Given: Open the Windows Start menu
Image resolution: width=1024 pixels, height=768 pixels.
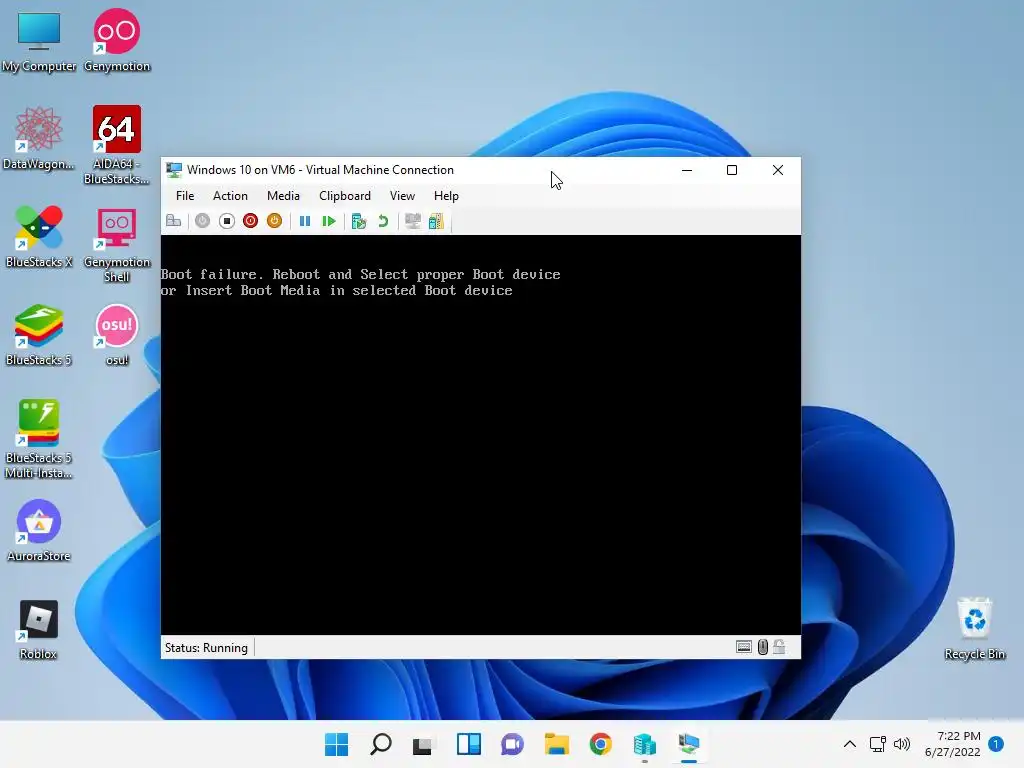Looking at the screenshot, I should pos(337,744).
